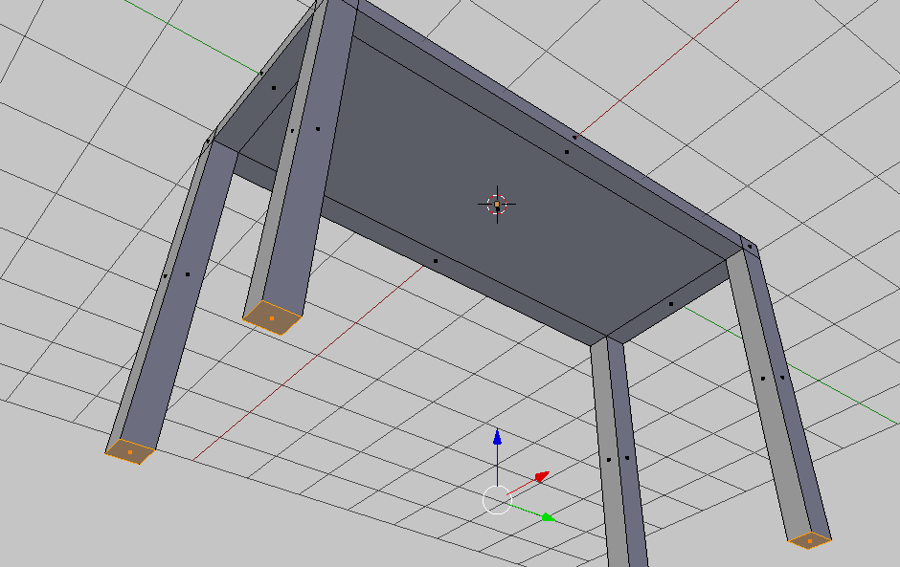This screenshot has height=567, width=900.
Task: Grab the blue Z-axis manipulator arrow
Action: coord(498,437)
